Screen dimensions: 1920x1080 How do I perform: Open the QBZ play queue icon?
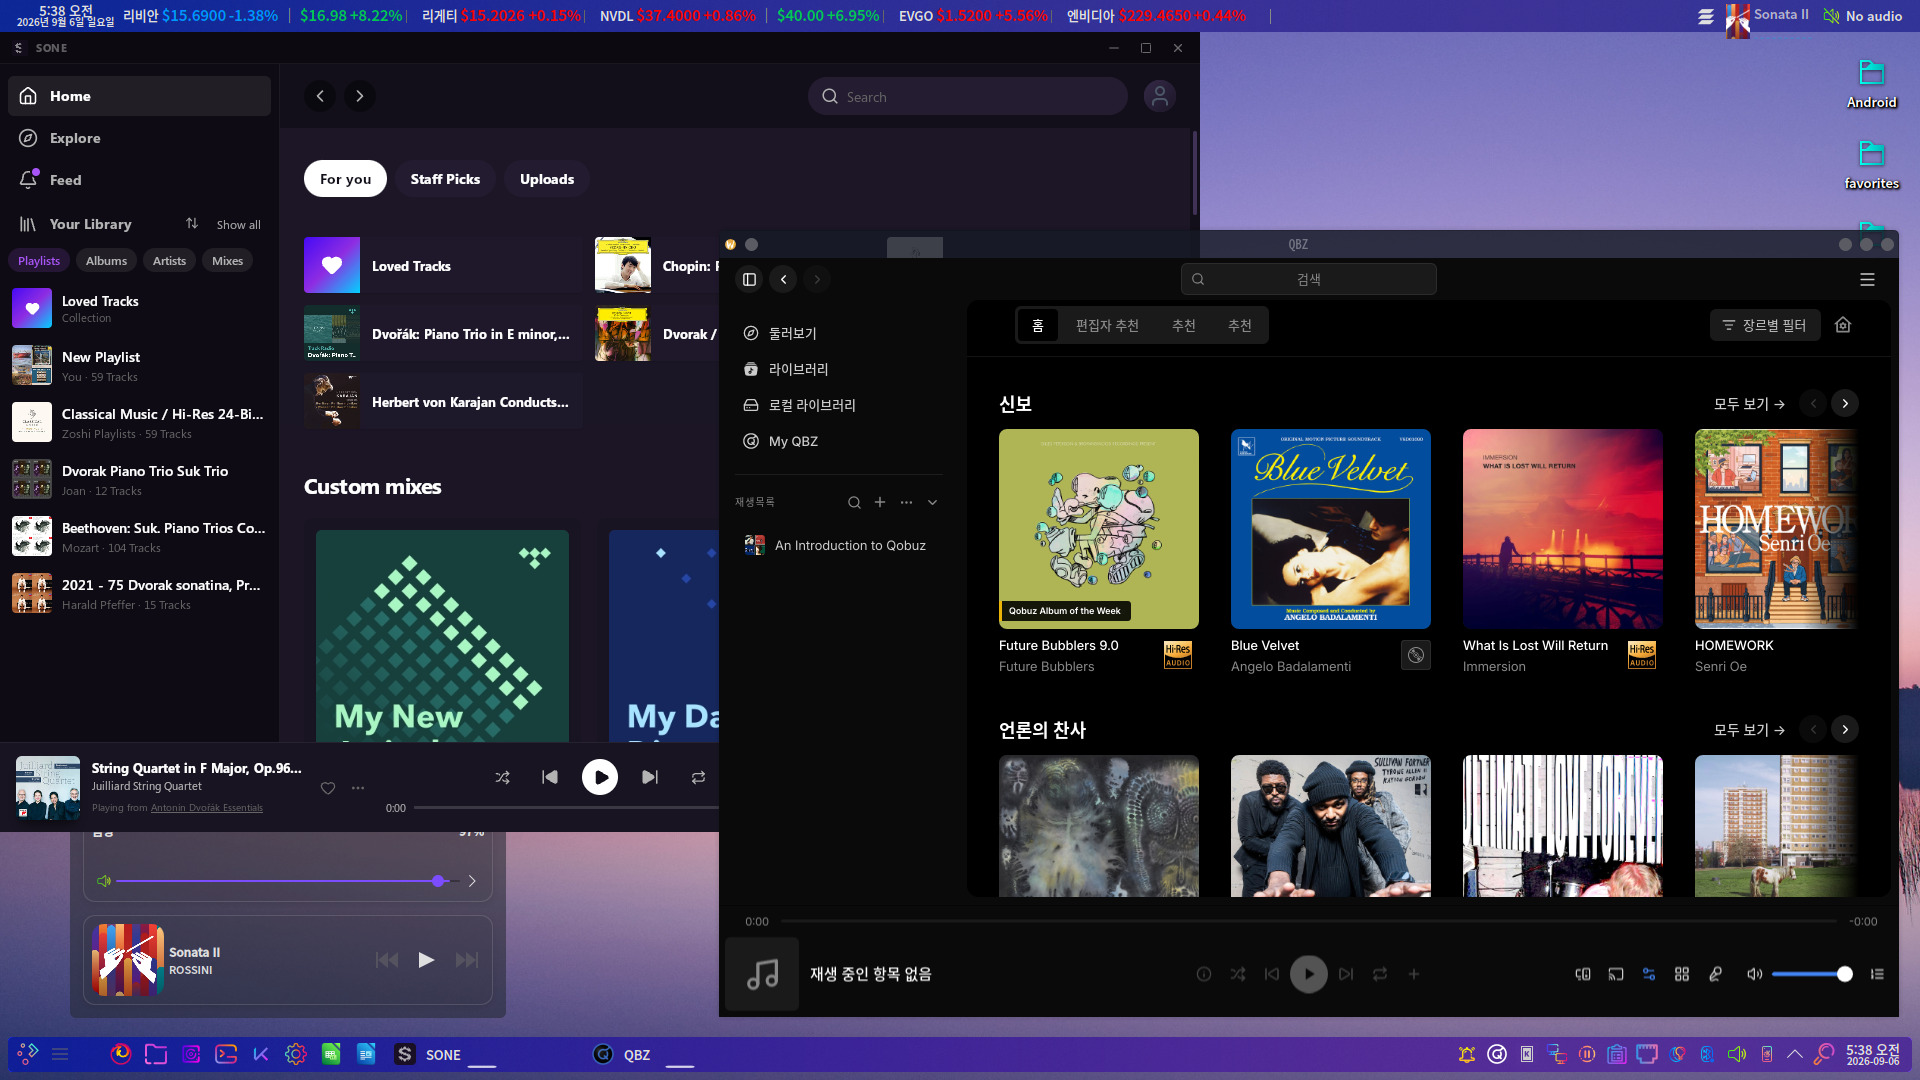(x=1877, y=974)
